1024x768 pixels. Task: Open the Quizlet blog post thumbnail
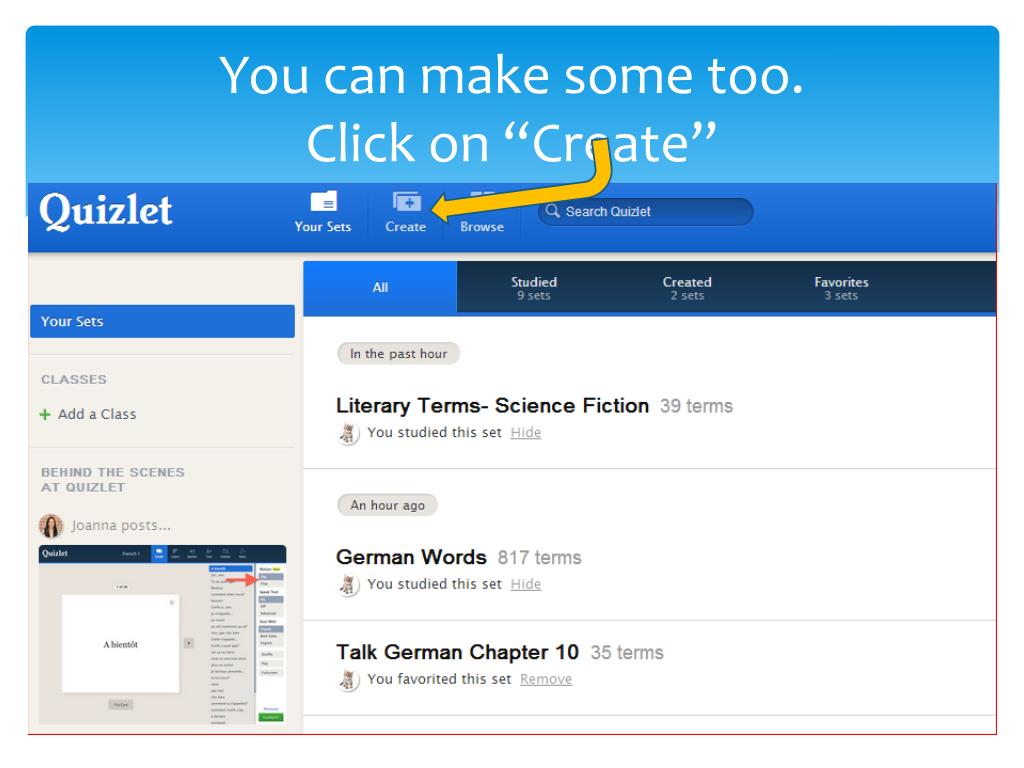pyautogui.click(x=163, y=635)
